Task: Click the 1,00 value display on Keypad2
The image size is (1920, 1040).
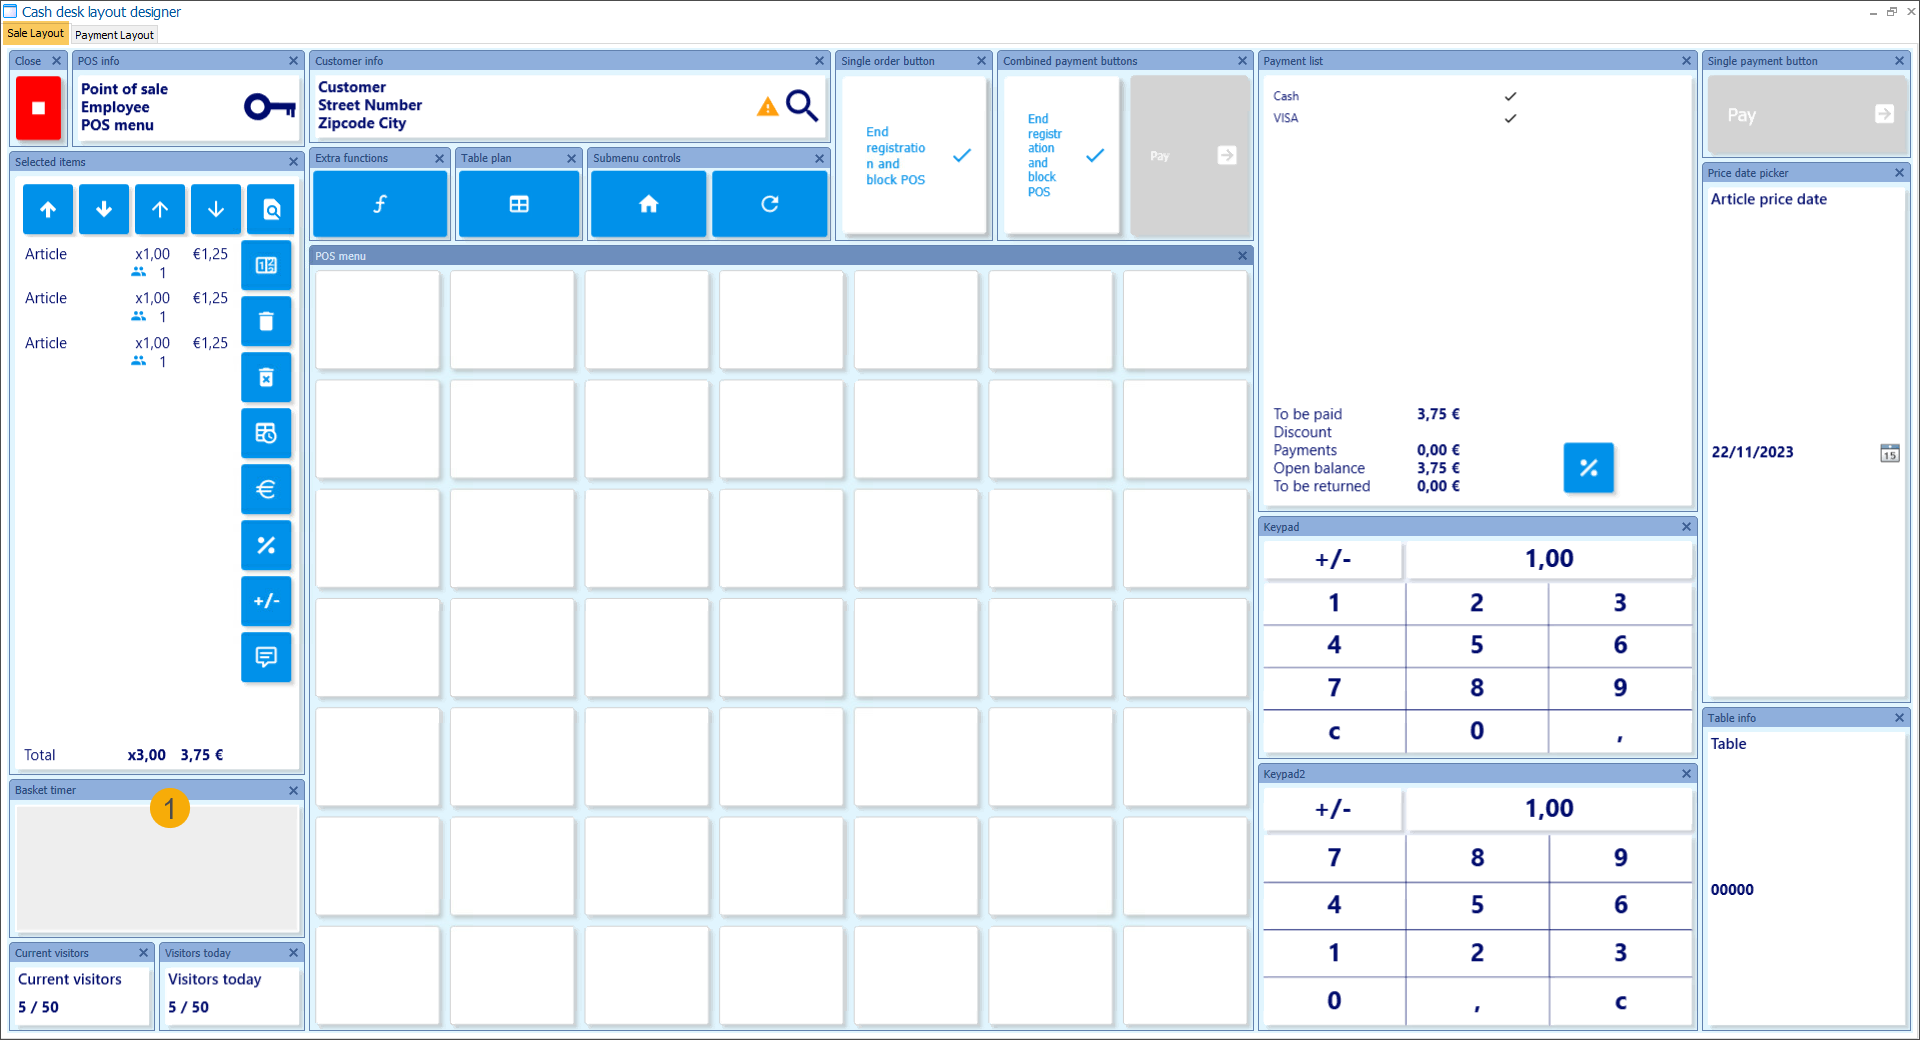Action: point(1548,808)
